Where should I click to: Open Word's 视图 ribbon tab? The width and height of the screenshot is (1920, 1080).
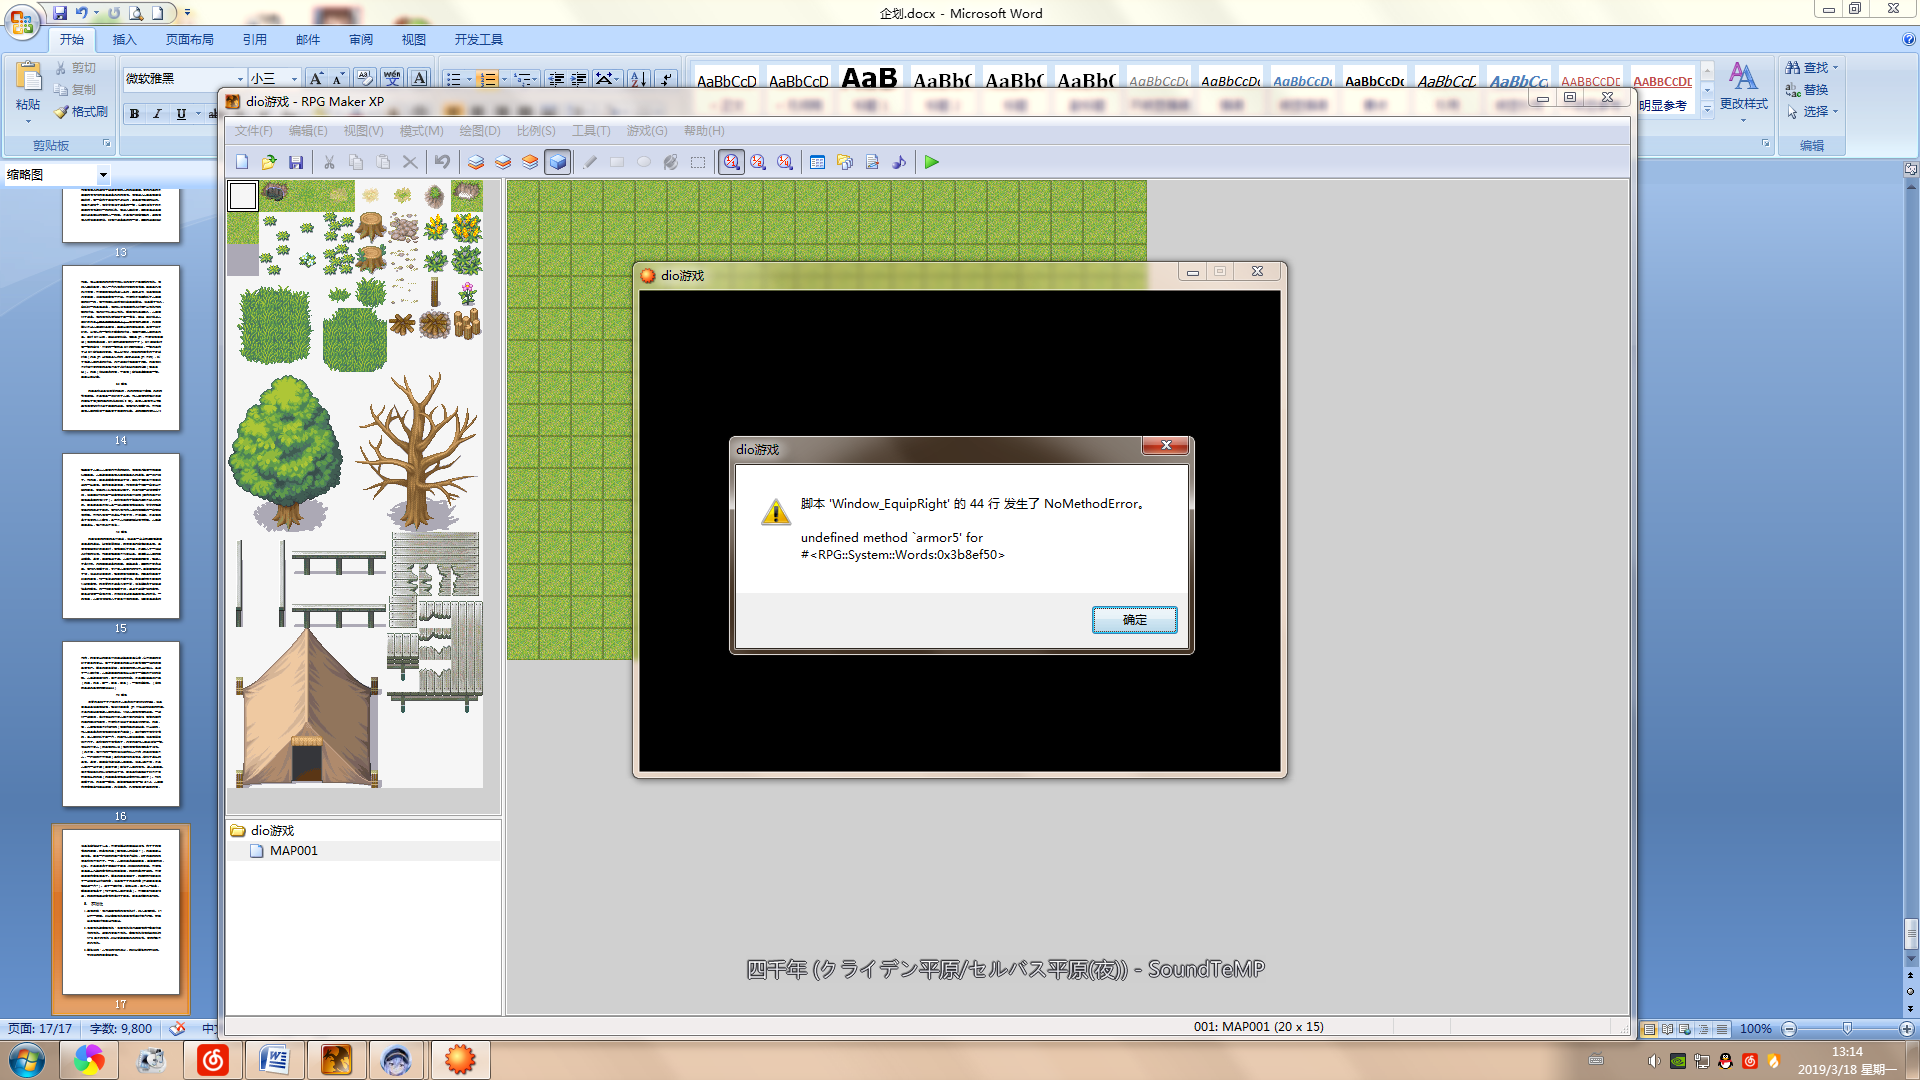point(414,40)
